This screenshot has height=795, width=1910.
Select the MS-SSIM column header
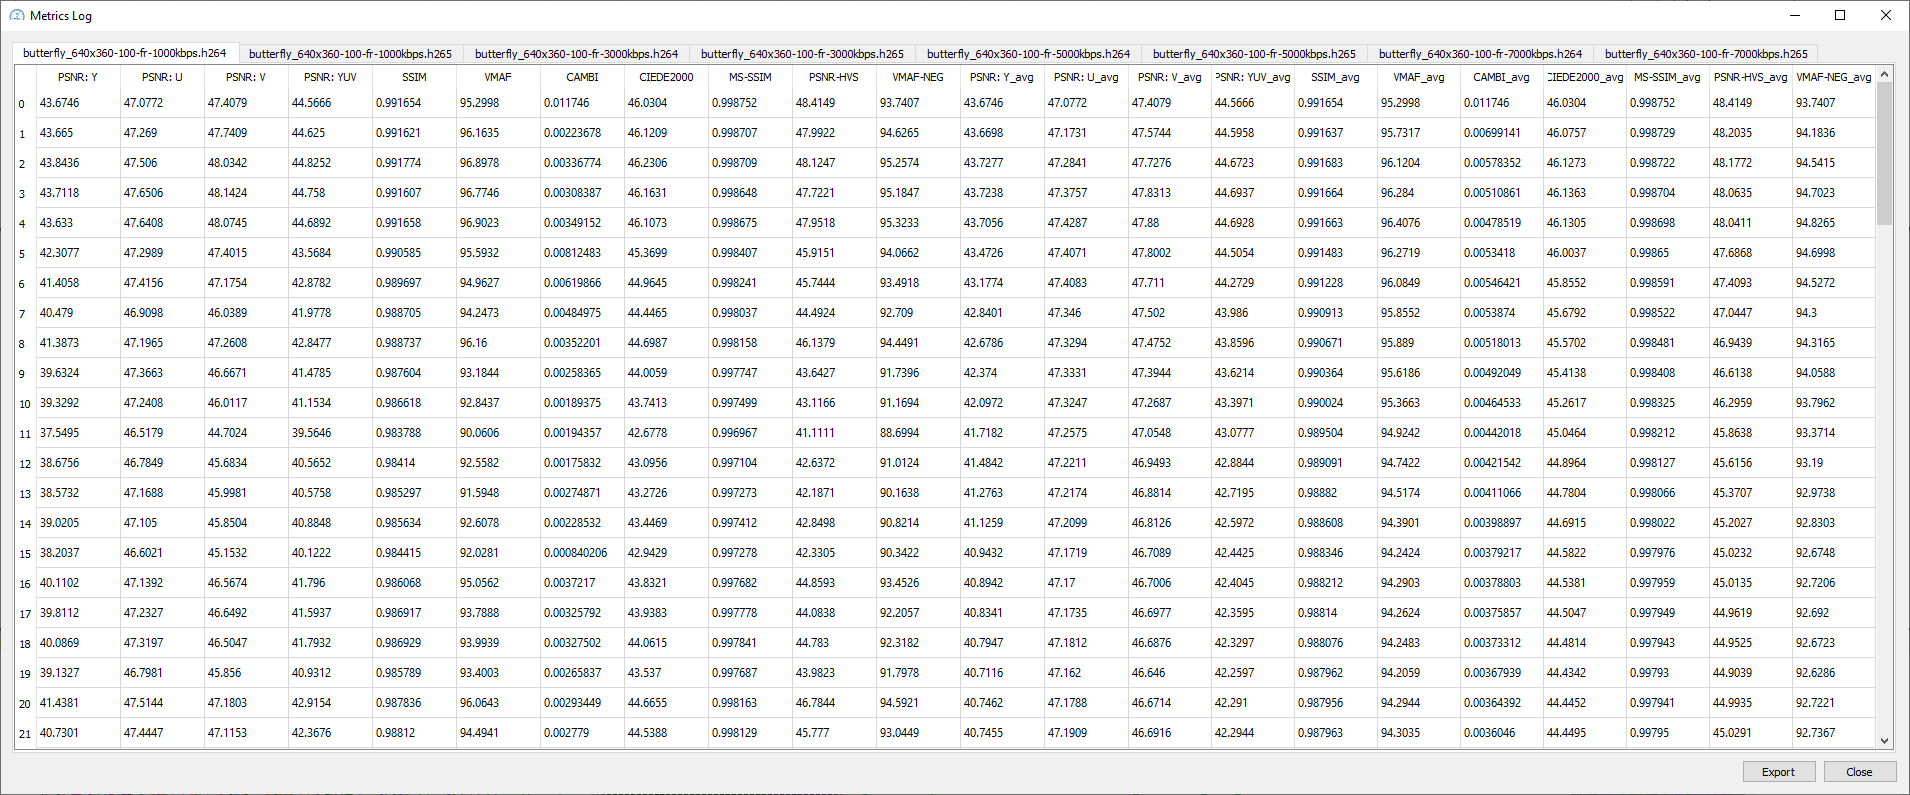click(x=750, y=77)
